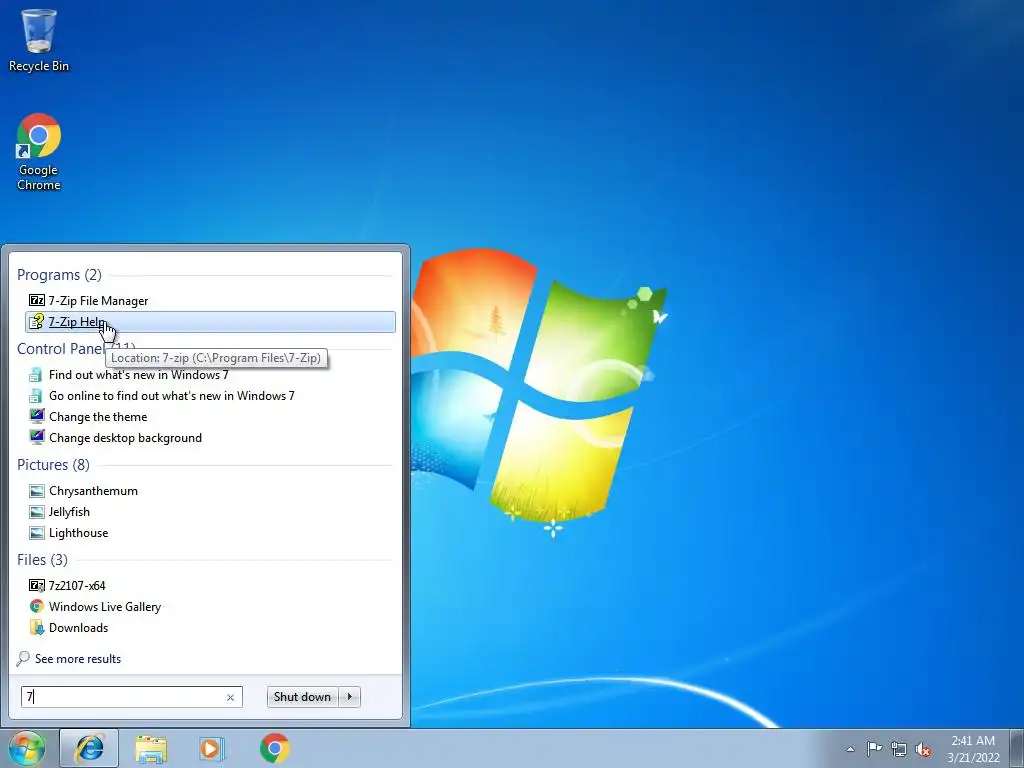Click the monitor icon beside Change desktop background
Viewport: 1024px width, 768px height.
[37, 437]
